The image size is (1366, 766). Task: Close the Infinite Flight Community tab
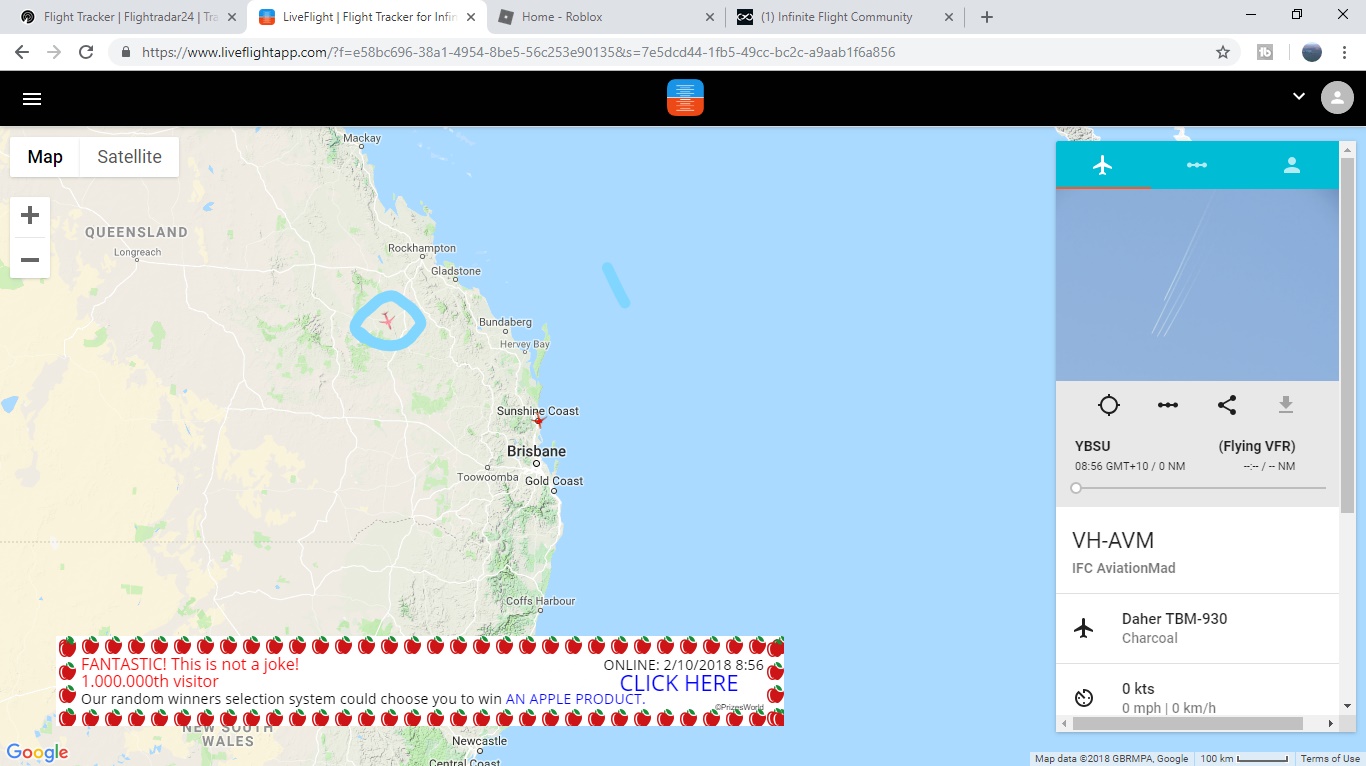(x=948, y=17)
